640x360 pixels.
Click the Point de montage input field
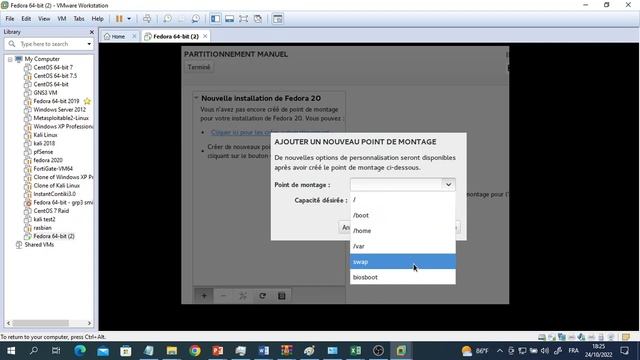[x=396, y=185]
